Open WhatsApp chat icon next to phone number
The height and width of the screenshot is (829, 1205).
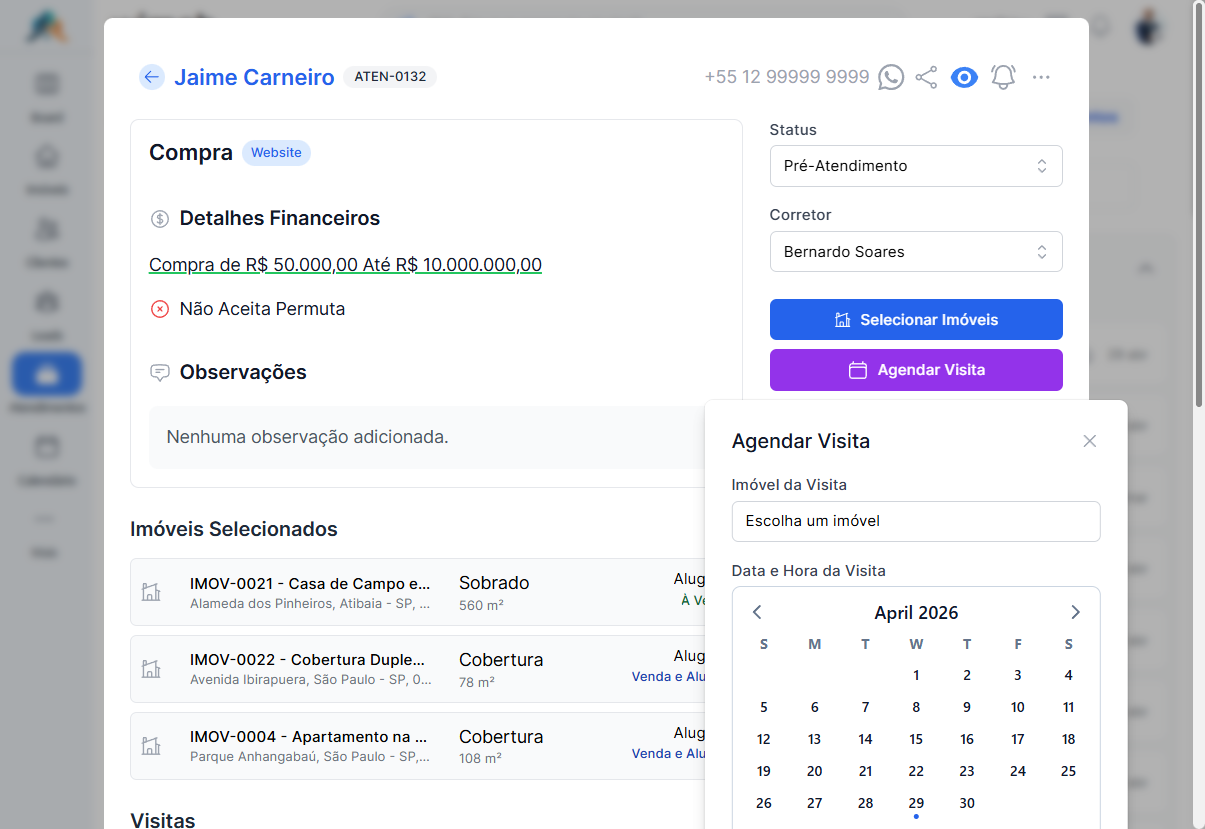(891, 77)
